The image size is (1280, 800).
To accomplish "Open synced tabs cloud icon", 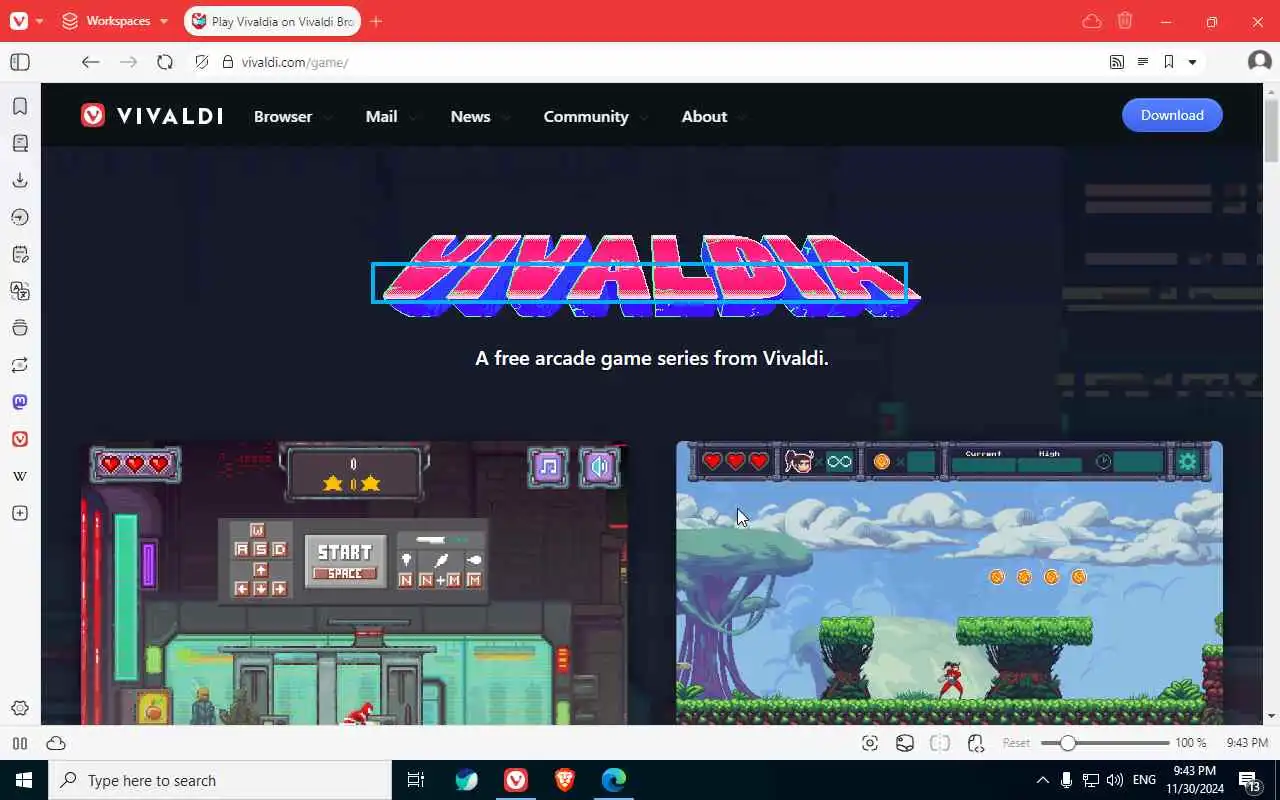I will [x=1092, y=21].
